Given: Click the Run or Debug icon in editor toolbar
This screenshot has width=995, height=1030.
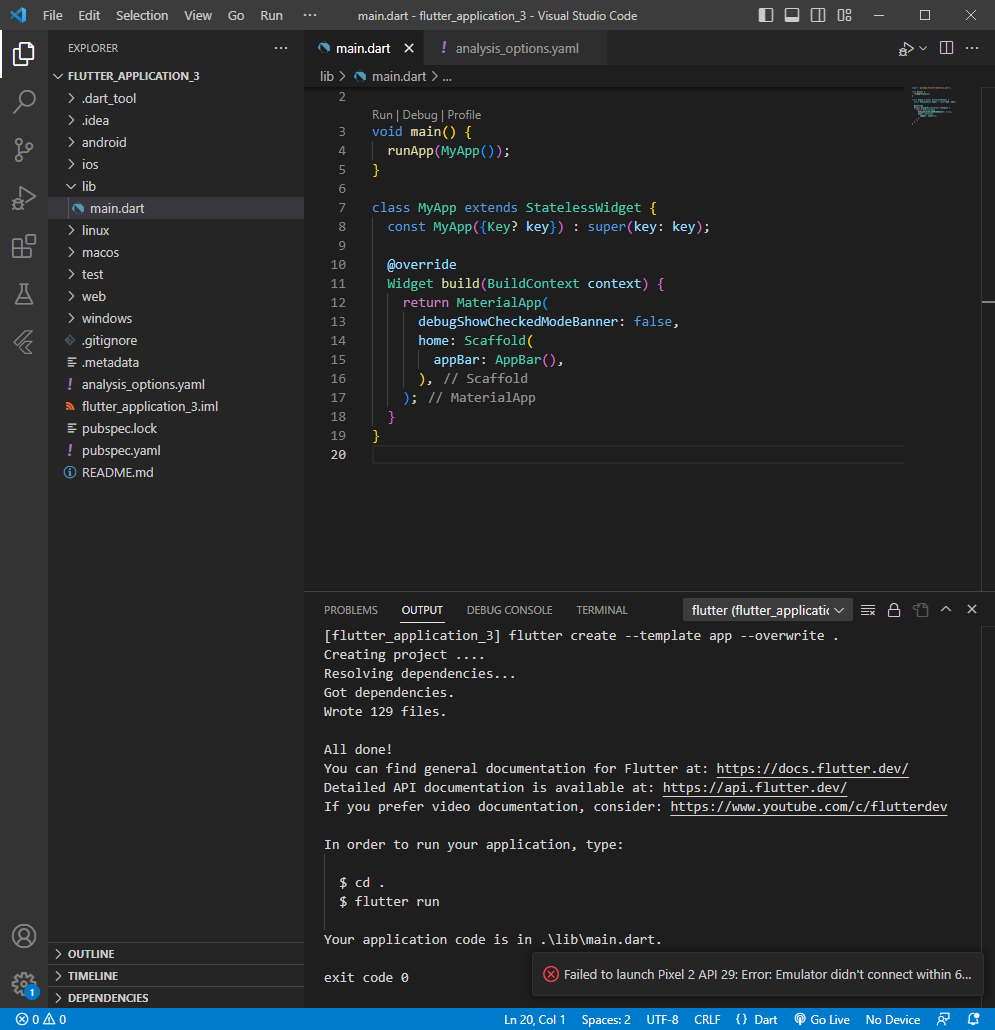Looking at the screenshot, I should [x=906, y=49].
